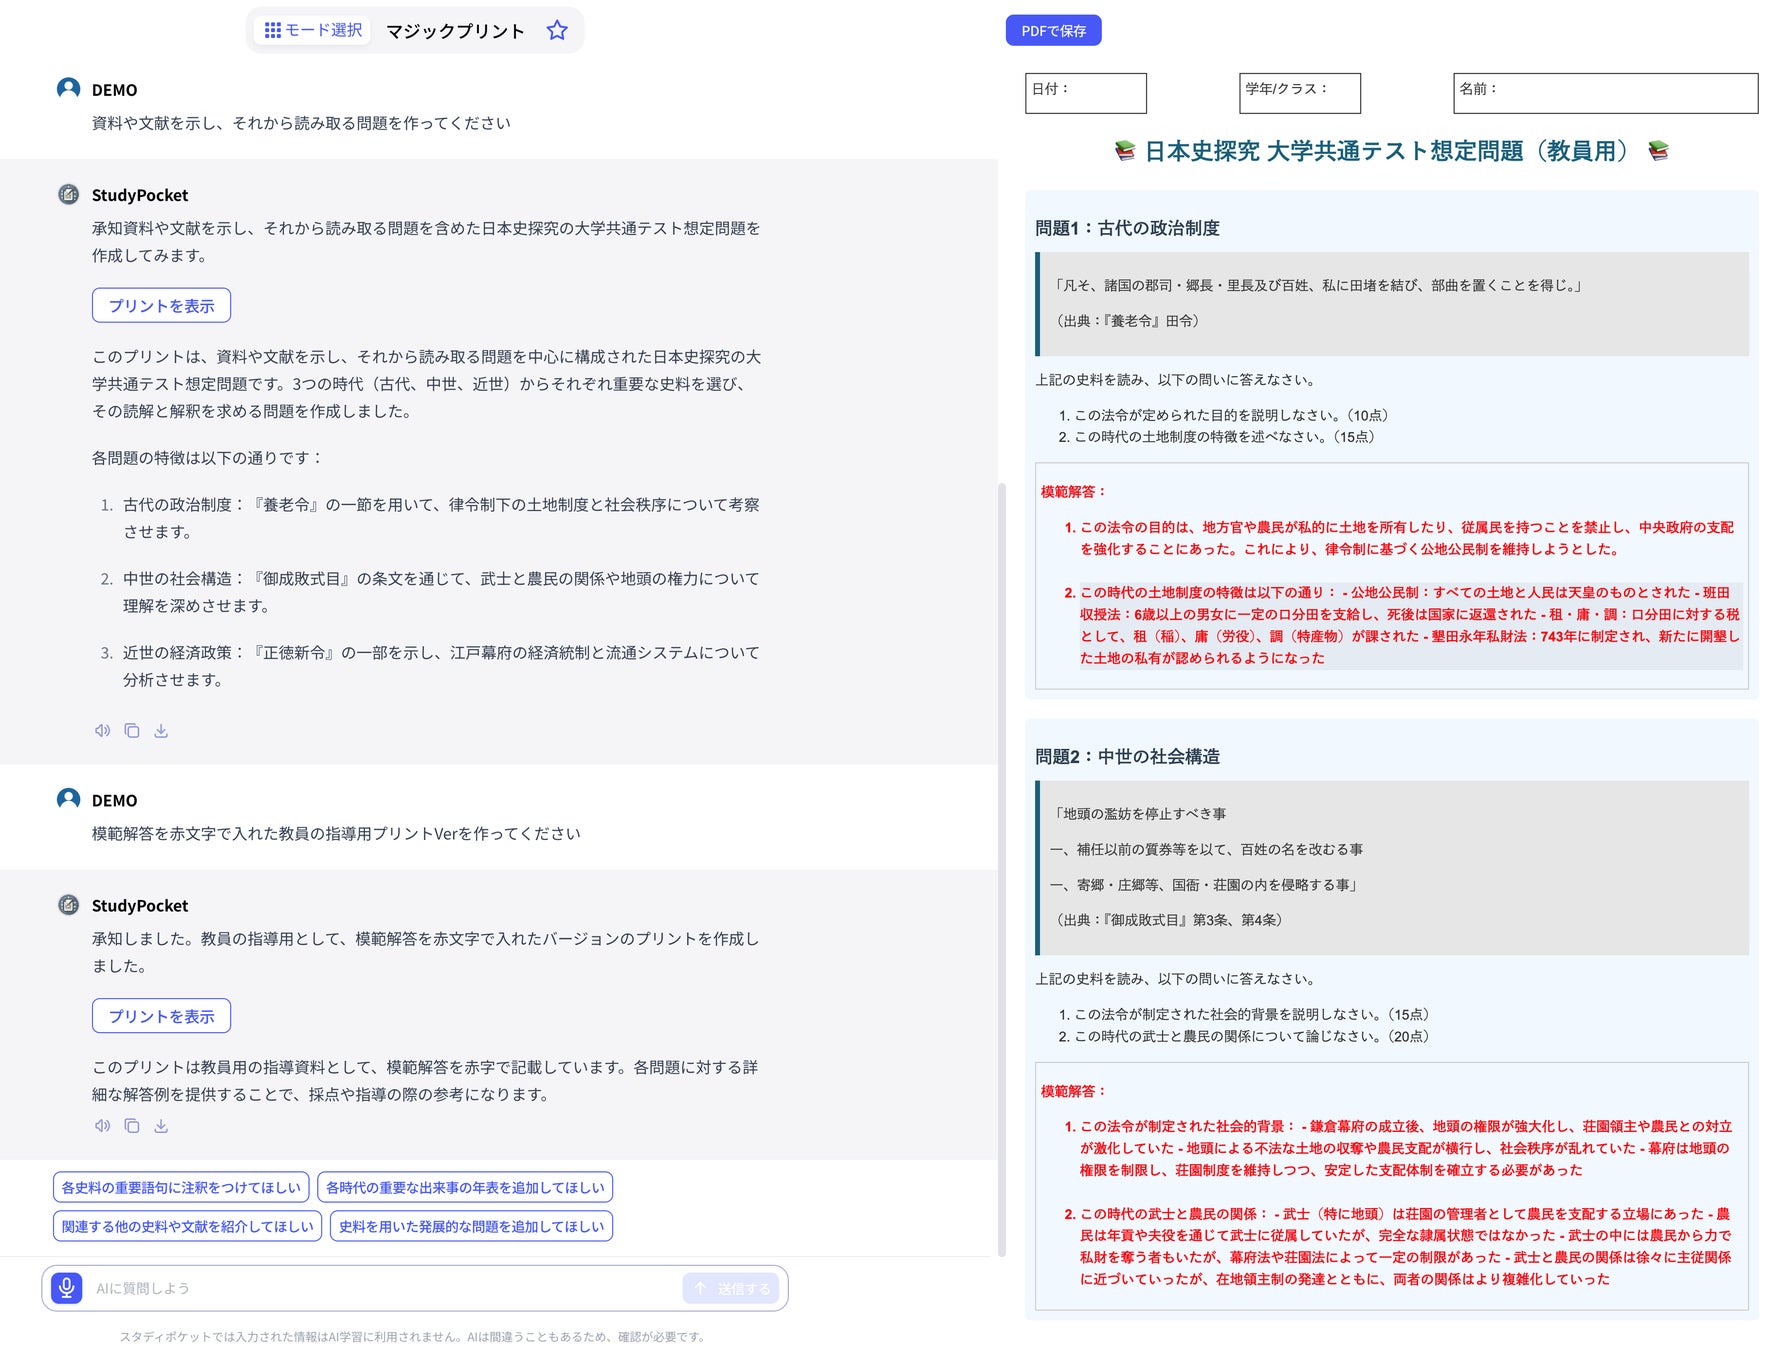The width and height of the screenshot is (1787, 1350).
Task: Click the footer disclaimer スタディポケットでは入力された情報
Action: click(x=412, y=1337)
